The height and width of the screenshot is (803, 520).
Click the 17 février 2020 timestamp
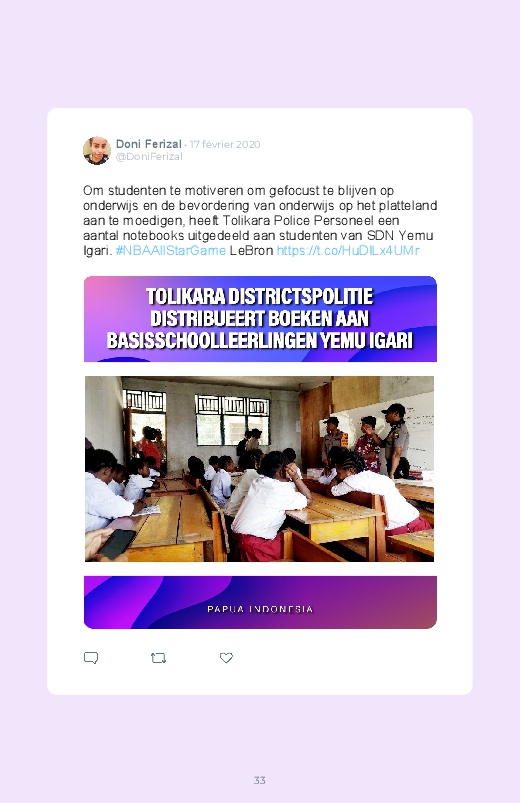(225, 144)
